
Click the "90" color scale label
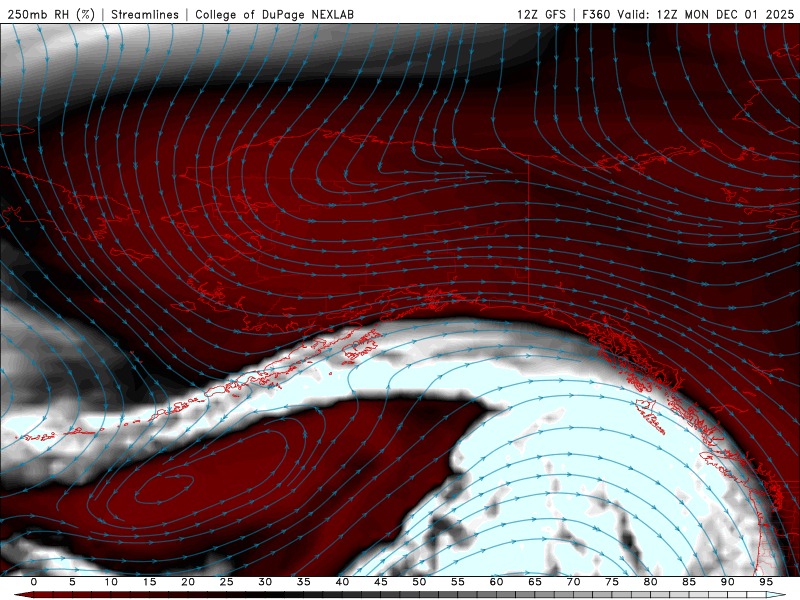pyautogui.click(x=728, y=582)
